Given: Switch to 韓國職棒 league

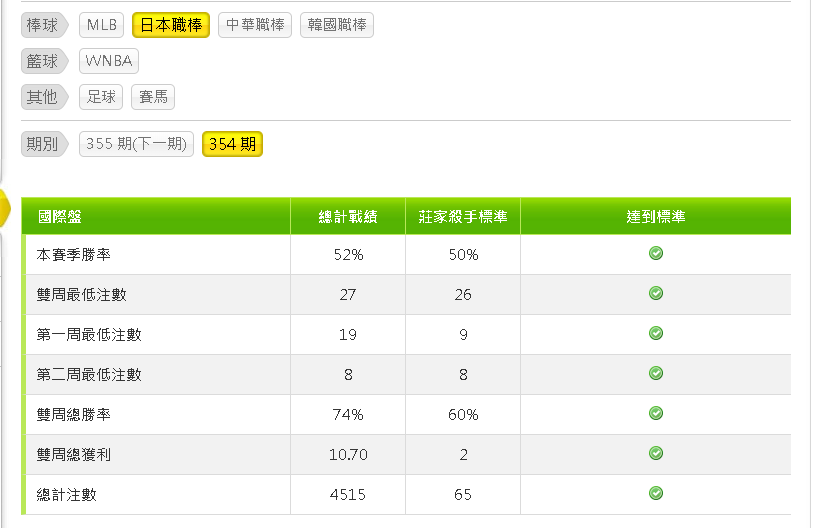Looking at the screenshot, I should click(337, 25).
